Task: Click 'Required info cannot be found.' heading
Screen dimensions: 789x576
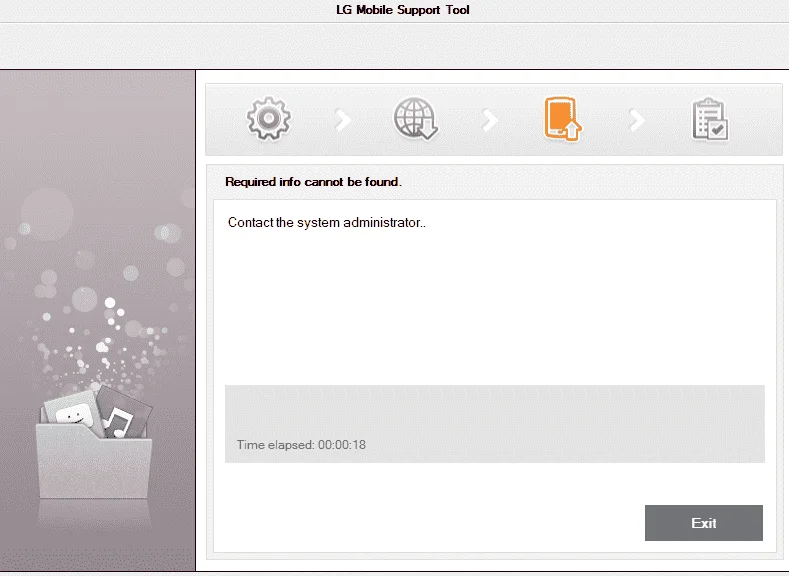Action: [313, 182]
